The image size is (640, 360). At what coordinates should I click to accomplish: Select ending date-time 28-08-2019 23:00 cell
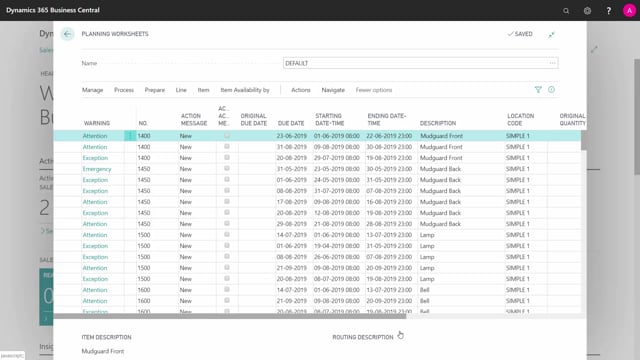[389, 224]
